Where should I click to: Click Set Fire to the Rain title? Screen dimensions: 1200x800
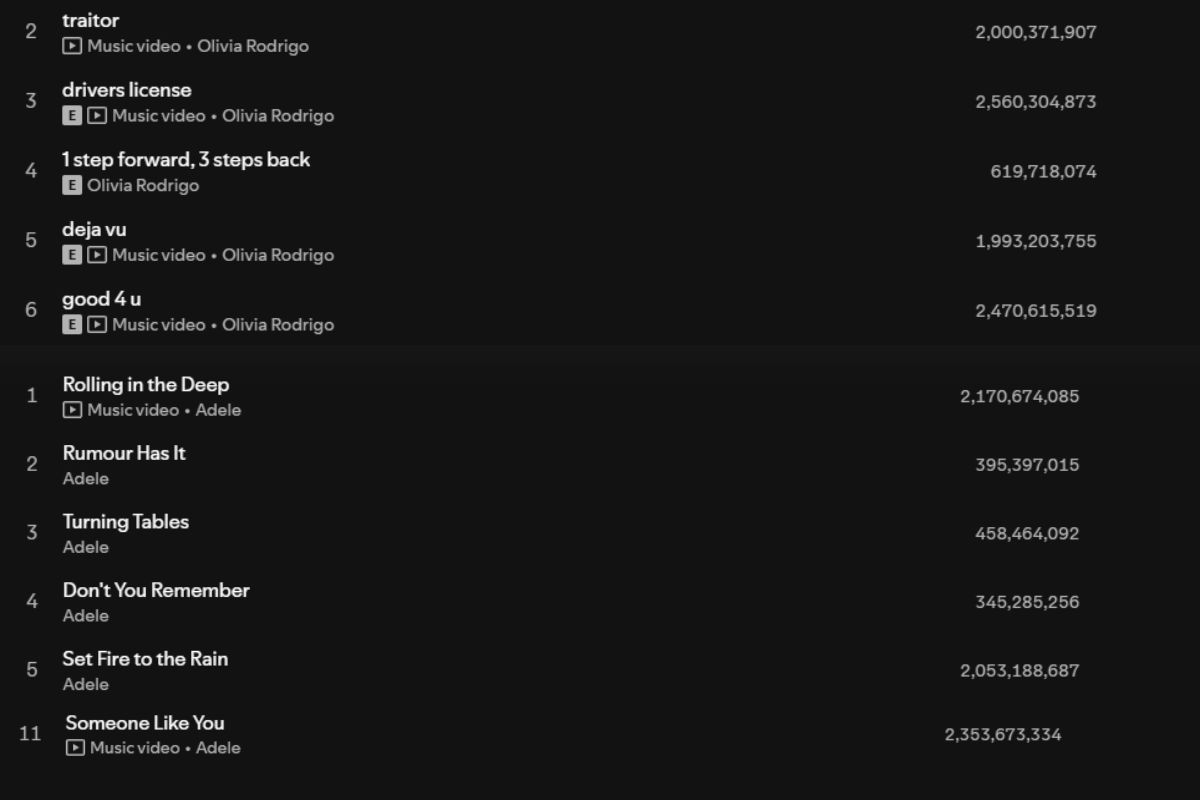[x=145, y=659]
